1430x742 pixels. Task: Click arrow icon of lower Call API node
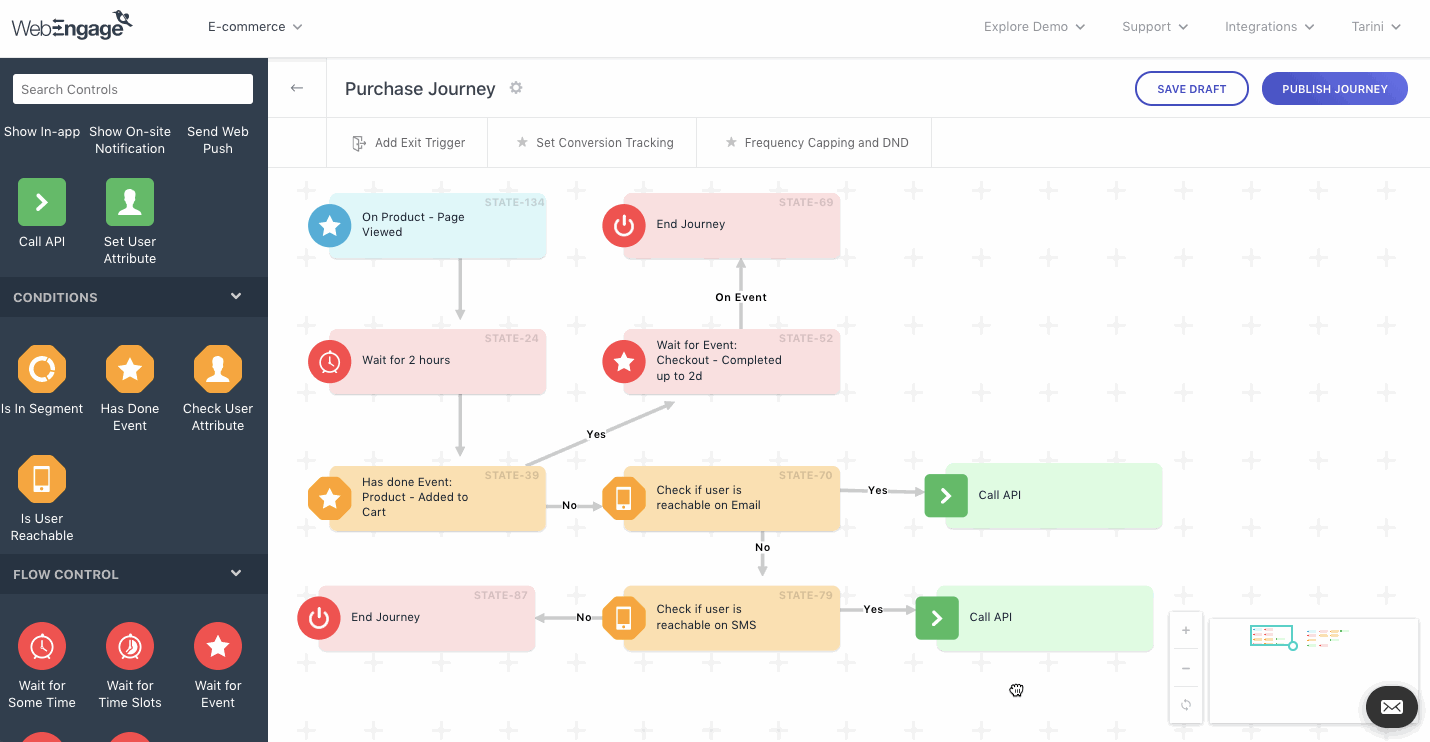coord(937,618)
